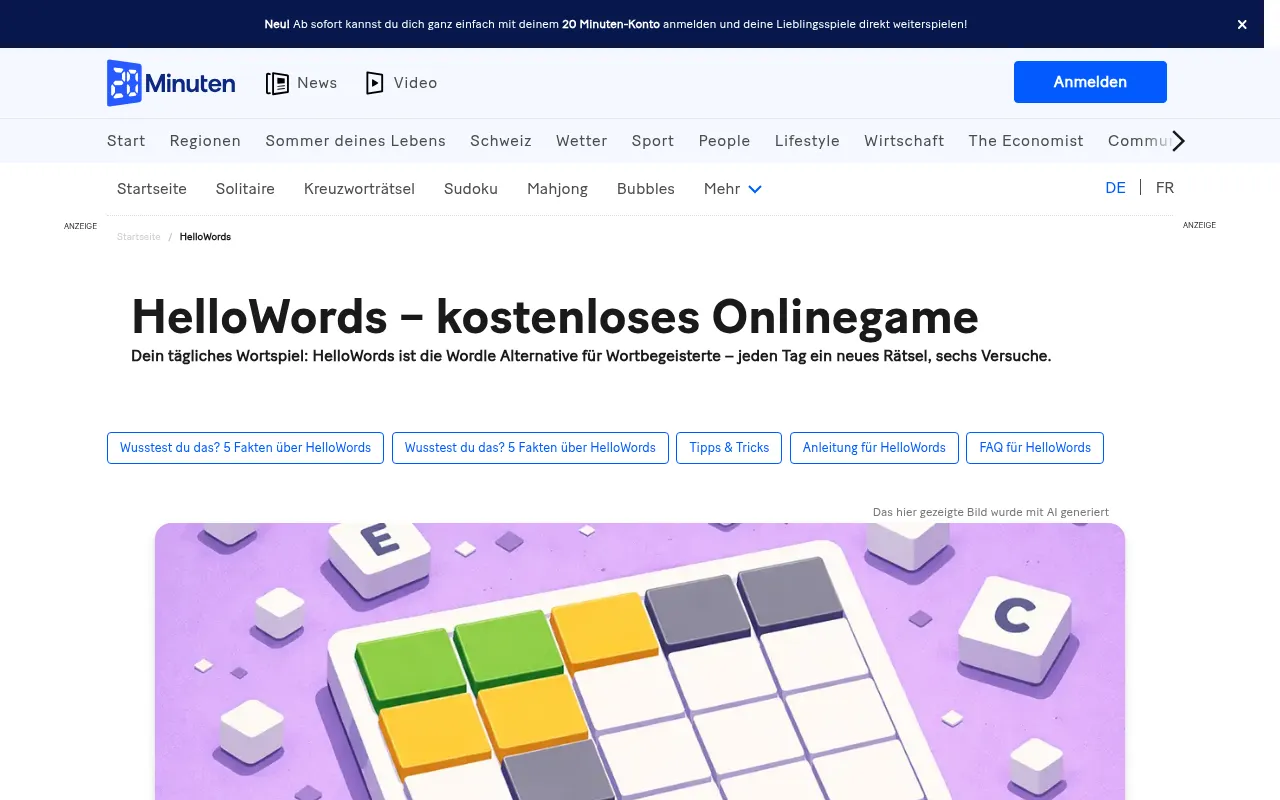Open the Sudoku game tab
Screen dimensions: 1280x800
click(471, 189)
